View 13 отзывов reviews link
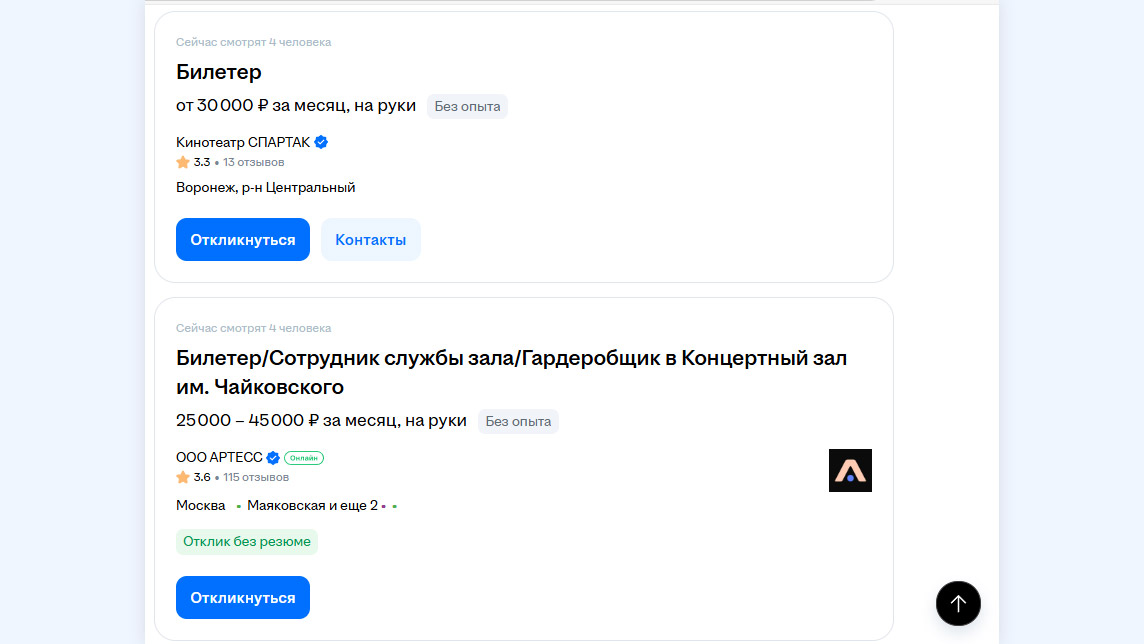The image size is (1144, 644). (254, 163)
